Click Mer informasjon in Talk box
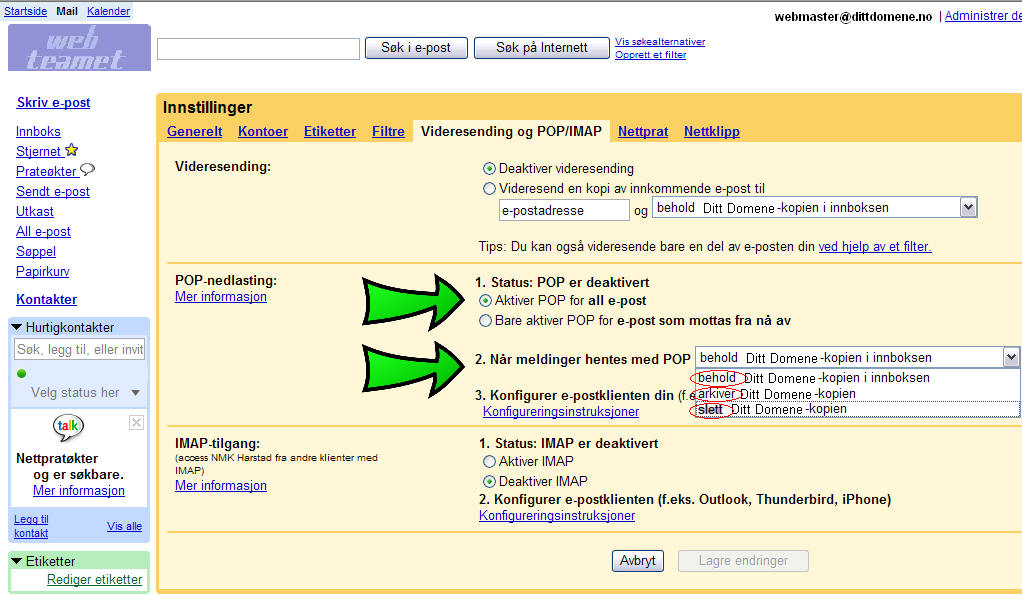Screen dimensions: 1022x595 pos(79,491)
